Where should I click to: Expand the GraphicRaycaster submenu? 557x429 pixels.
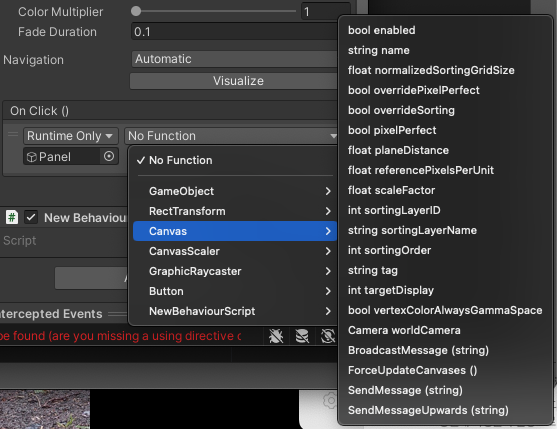point(235,271)
